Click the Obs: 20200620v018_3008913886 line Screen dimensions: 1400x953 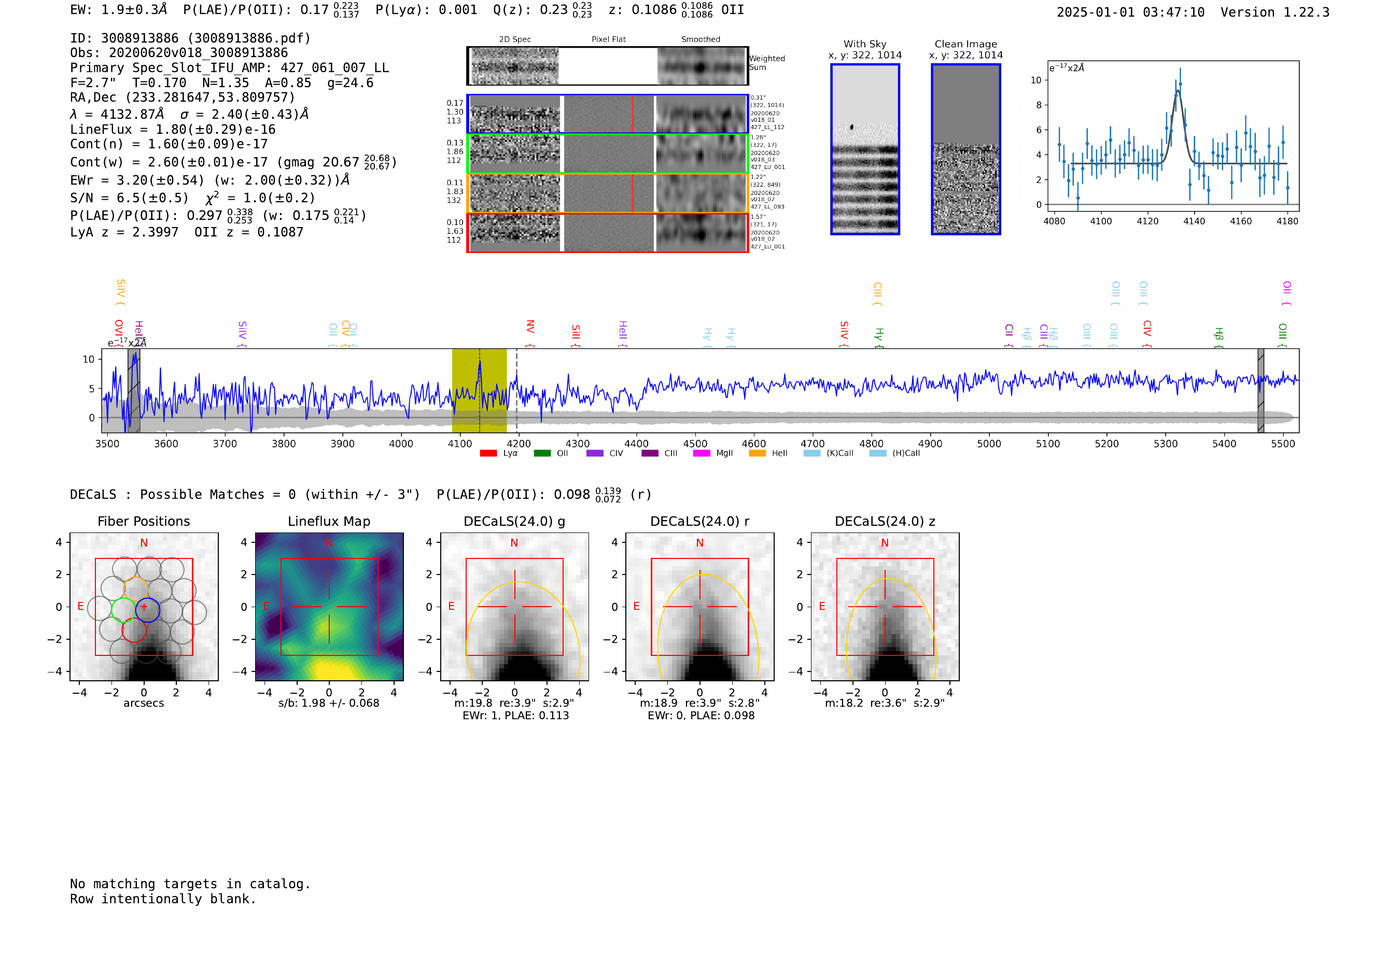[179, 53]
